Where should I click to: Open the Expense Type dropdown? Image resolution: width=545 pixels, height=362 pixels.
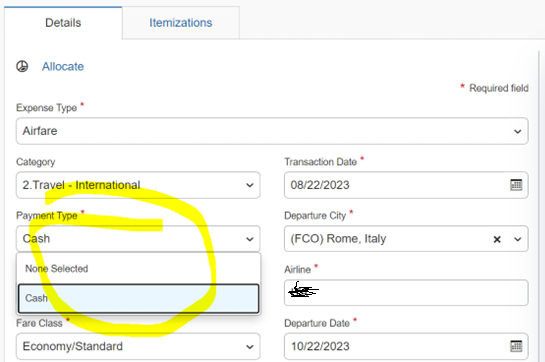click(272, 131)
